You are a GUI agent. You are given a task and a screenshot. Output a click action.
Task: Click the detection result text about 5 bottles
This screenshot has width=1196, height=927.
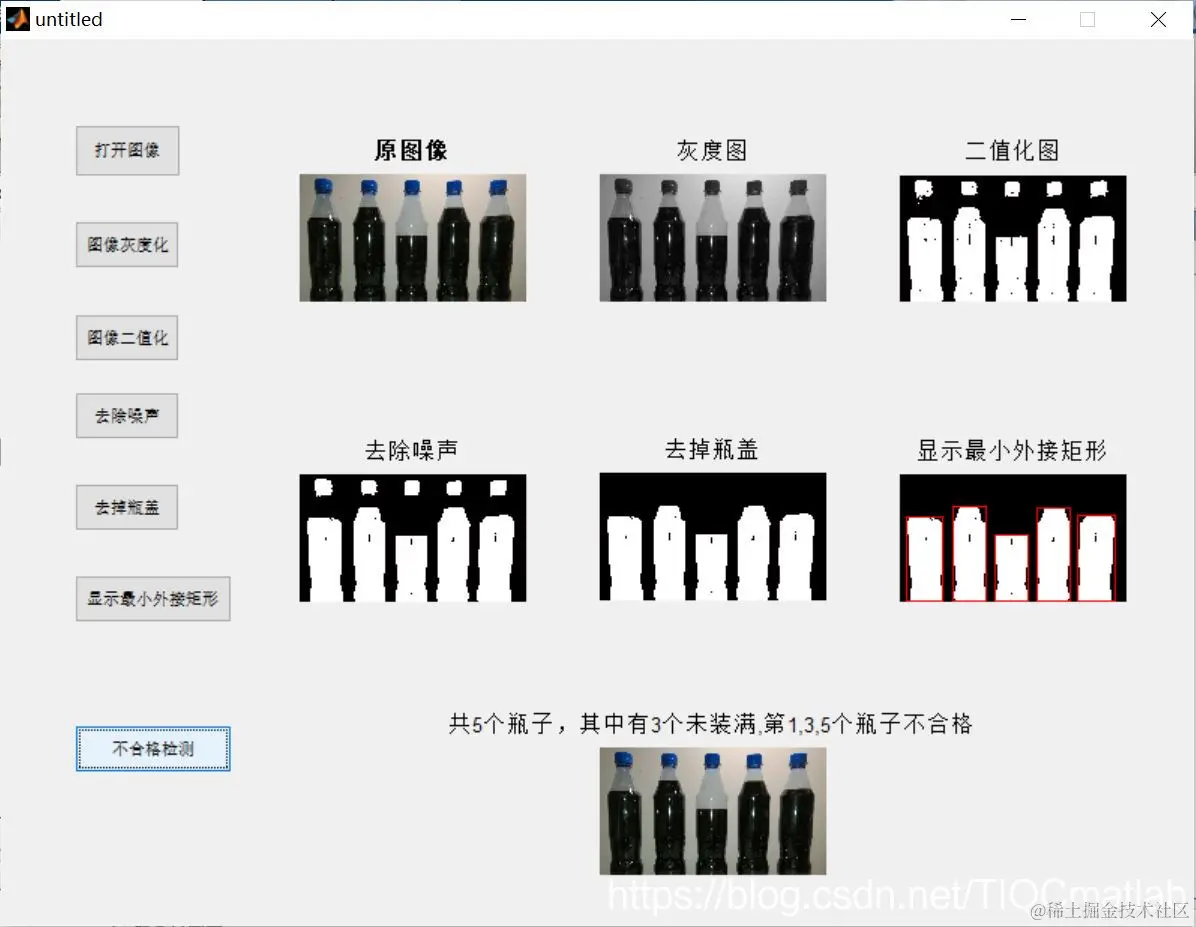click(x=712, y=722)
